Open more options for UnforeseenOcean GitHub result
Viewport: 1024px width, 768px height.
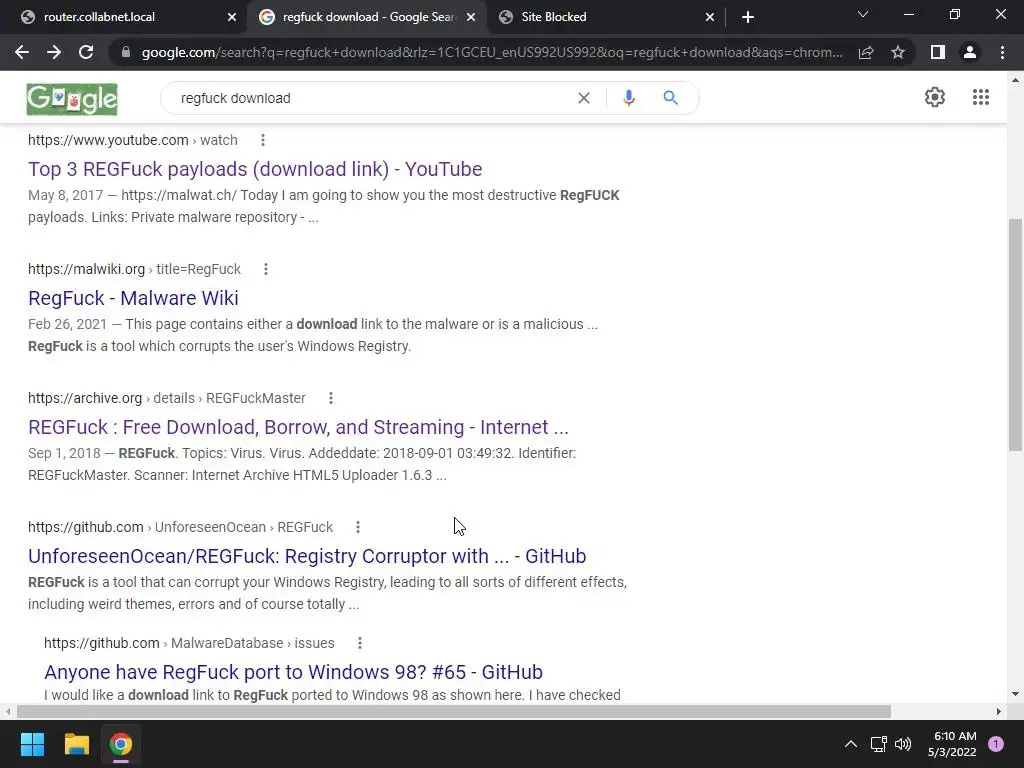[x=358, y=527]
